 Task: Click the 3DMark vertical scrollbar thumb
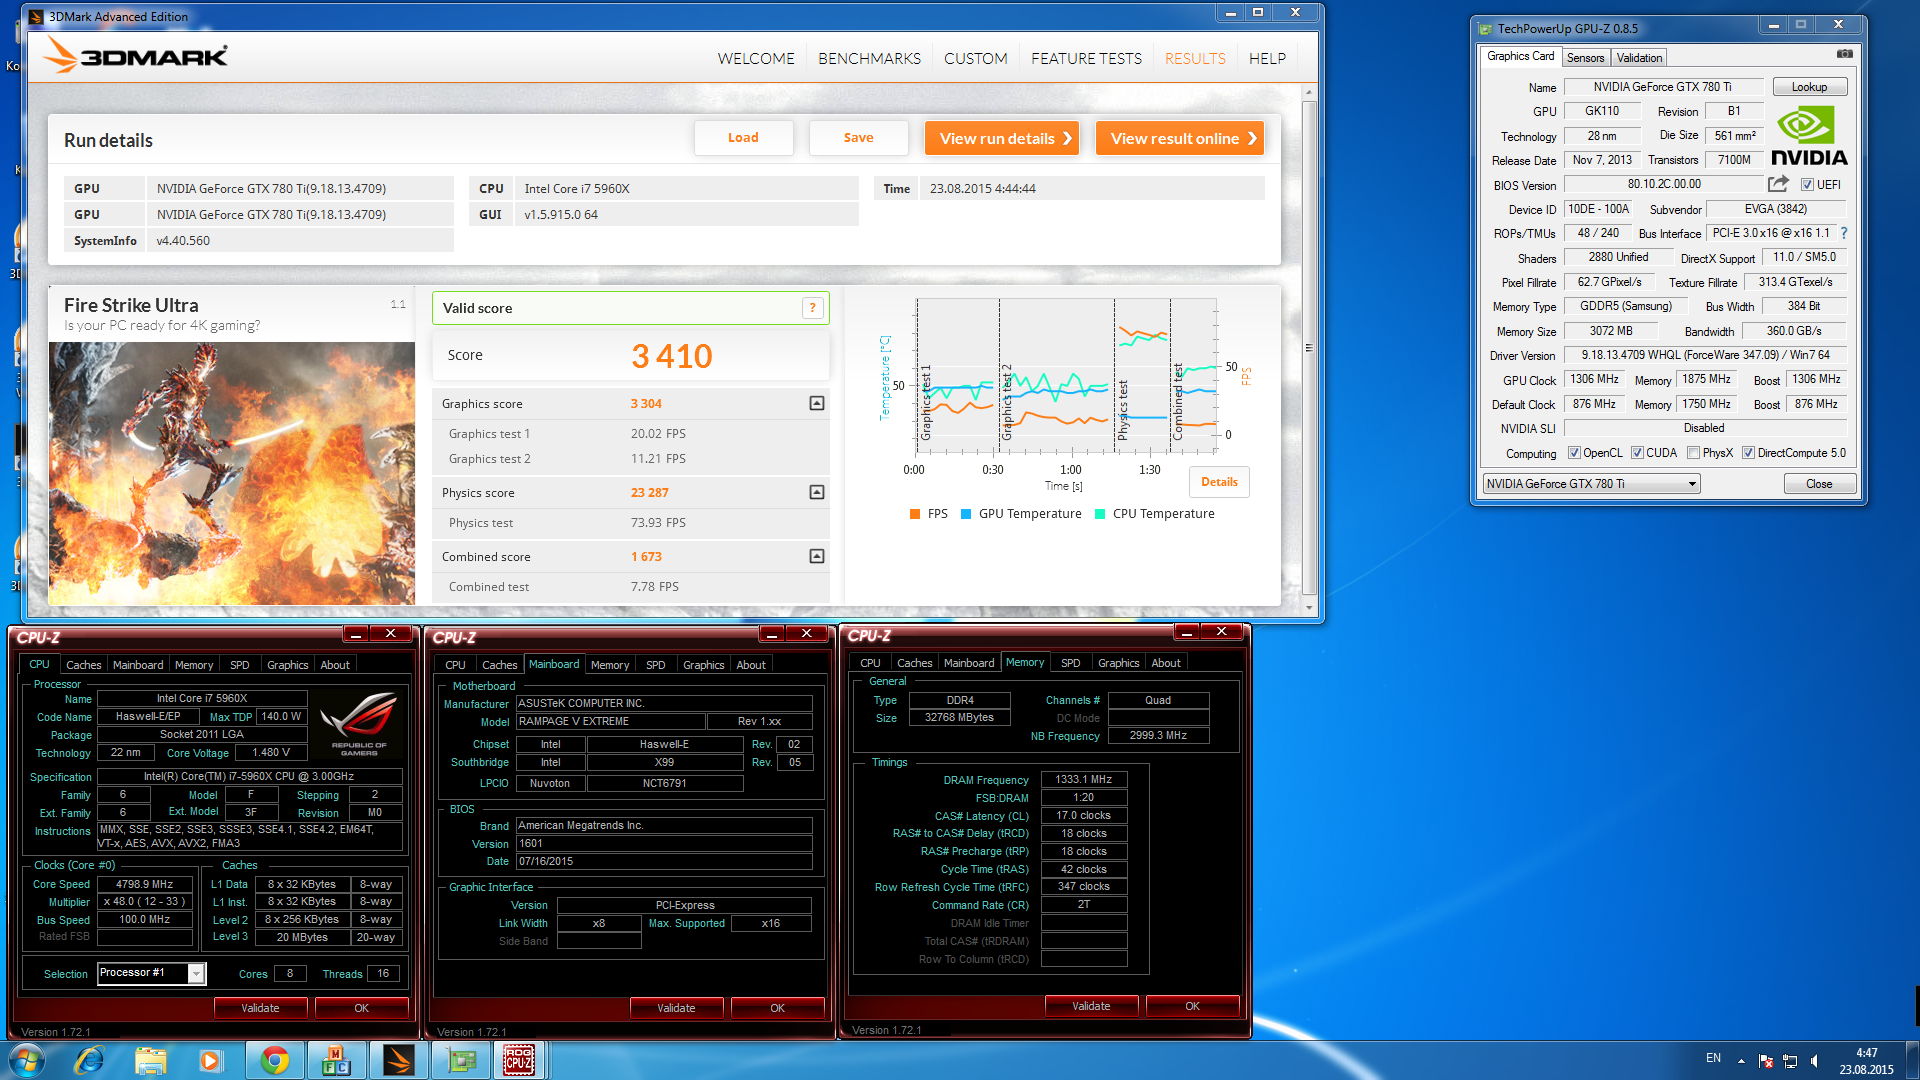[x=1309, y=347]
